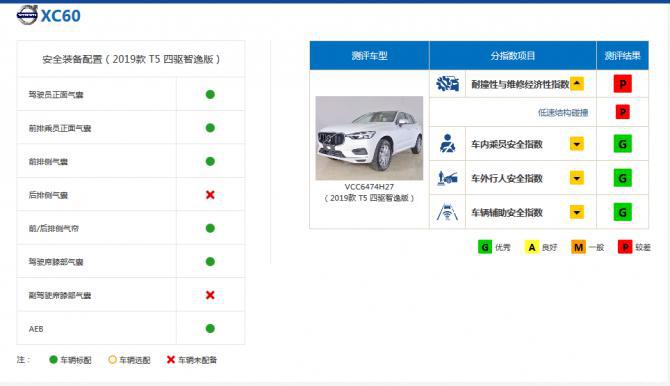Click the green dot for AEB
The height and width of the screenshot is (386, 670).
click(x=210, y=328)
